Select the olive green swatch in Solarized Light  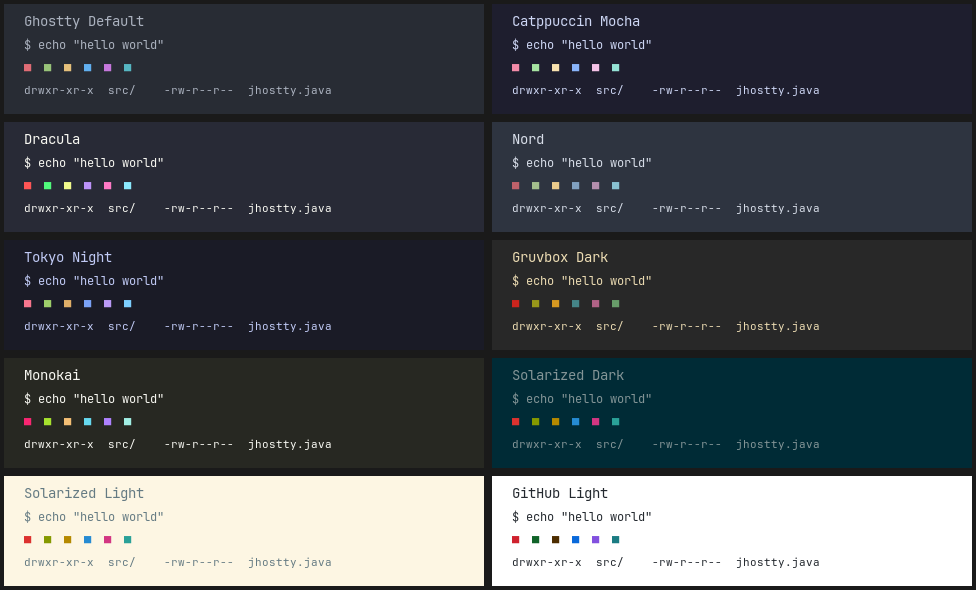(x=47, y=540)
